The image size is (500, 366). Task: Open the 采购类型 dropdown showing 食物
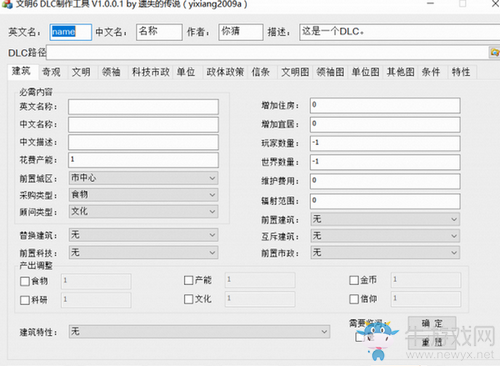(x=144, y=195)
